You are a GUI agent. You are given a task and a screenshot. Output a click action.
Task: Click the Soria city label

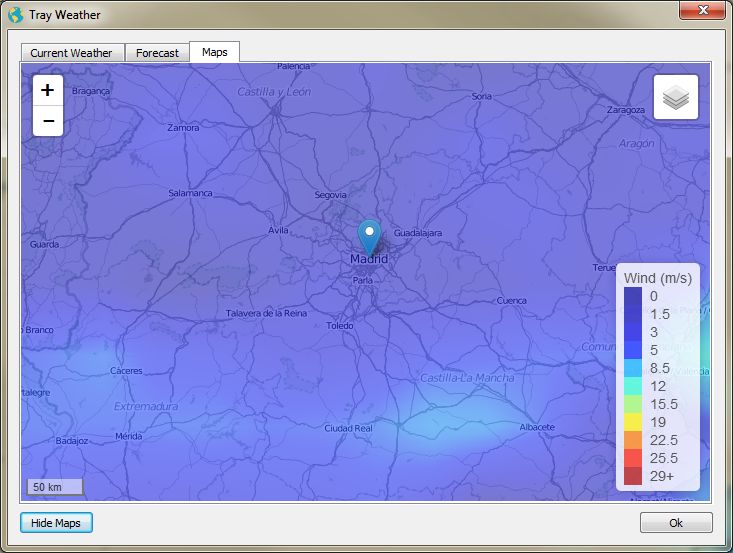tap(481, 96)
